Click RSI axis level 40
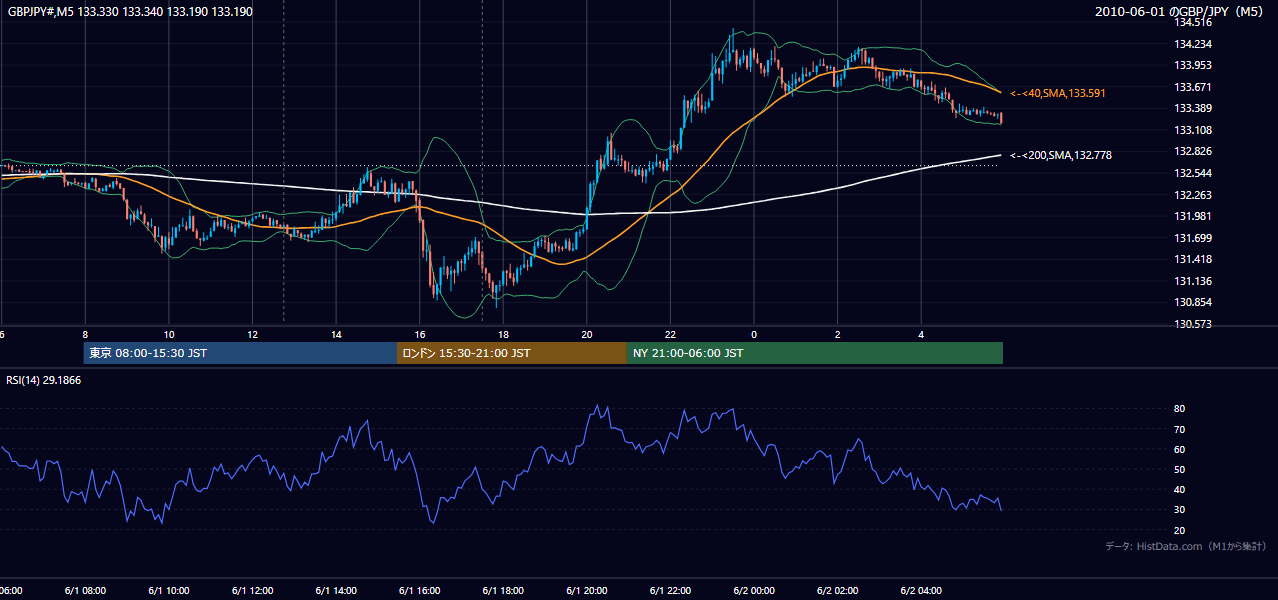 click(1180, 489)
